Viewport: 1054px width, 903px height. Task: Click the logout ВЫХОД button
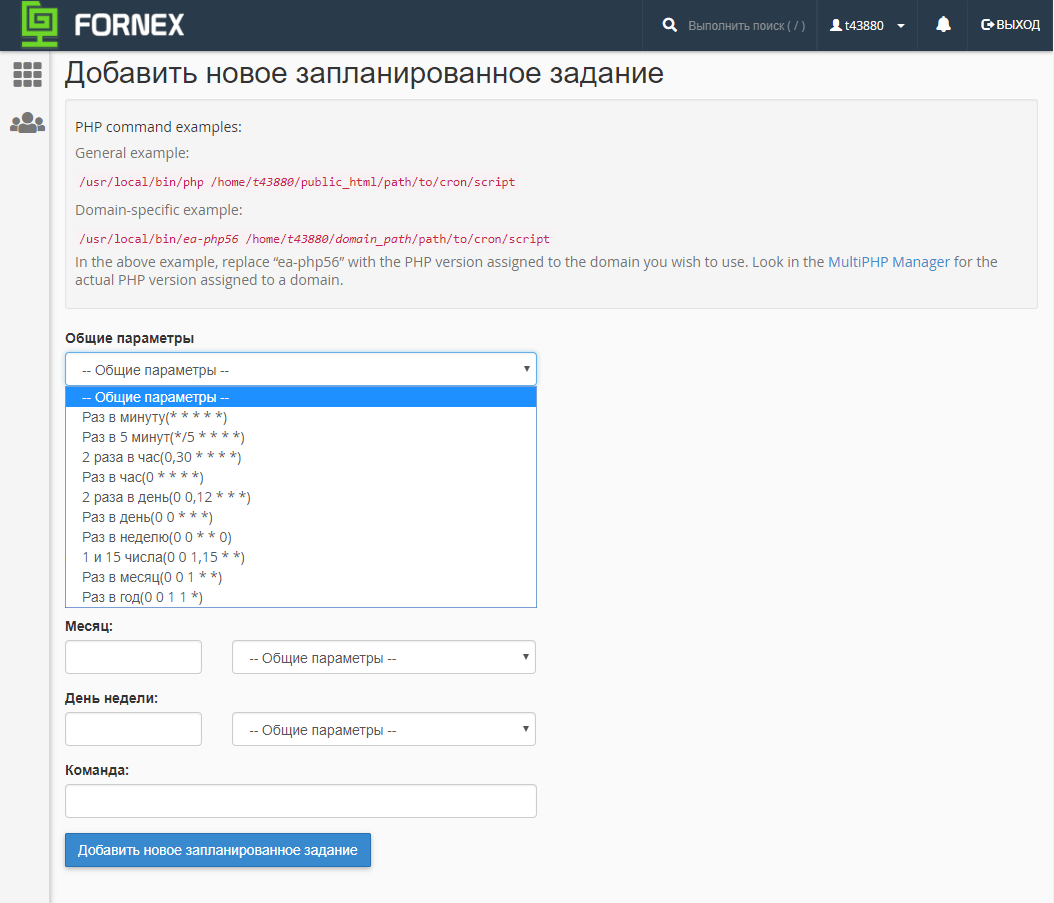click(x=1010, y=25)
